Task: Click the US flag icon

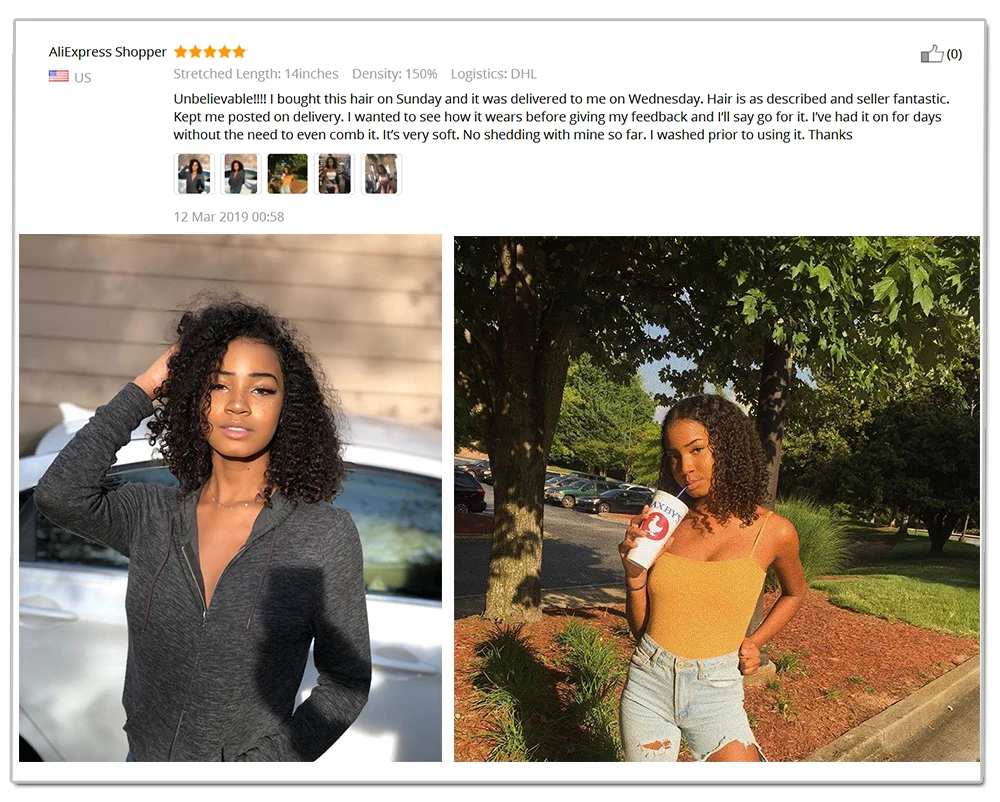Action: pyautogui.click(x=59, y=77)
